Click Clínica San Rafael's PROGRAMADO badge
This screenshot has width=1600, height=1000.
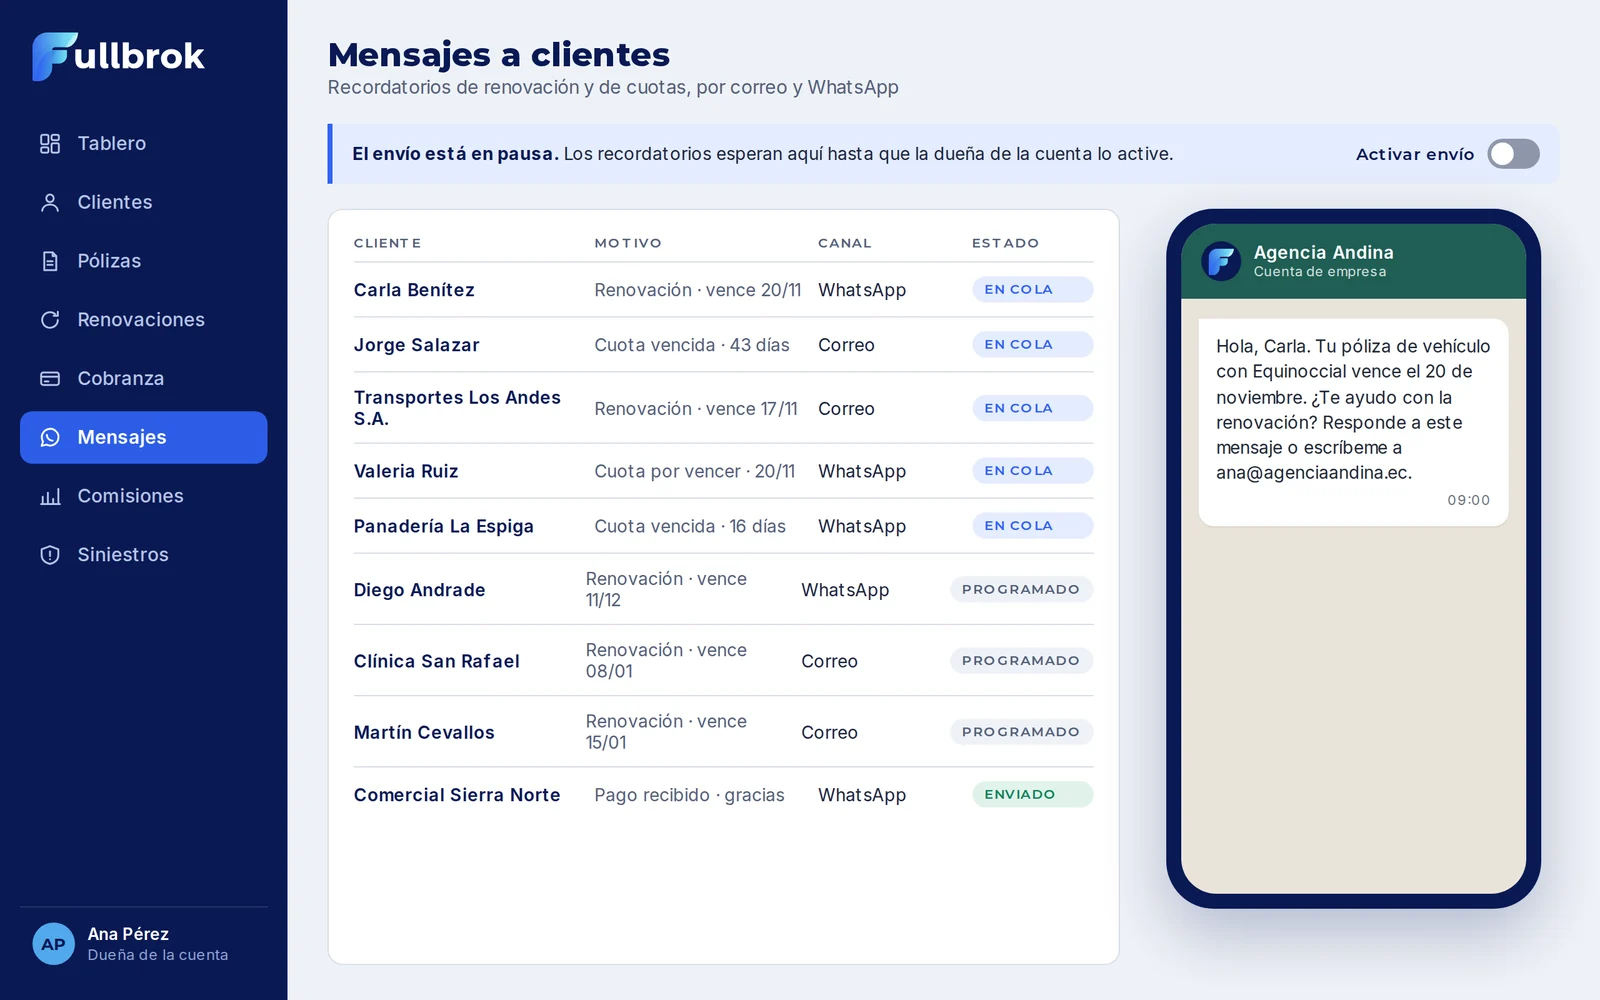pos(1021,660)
